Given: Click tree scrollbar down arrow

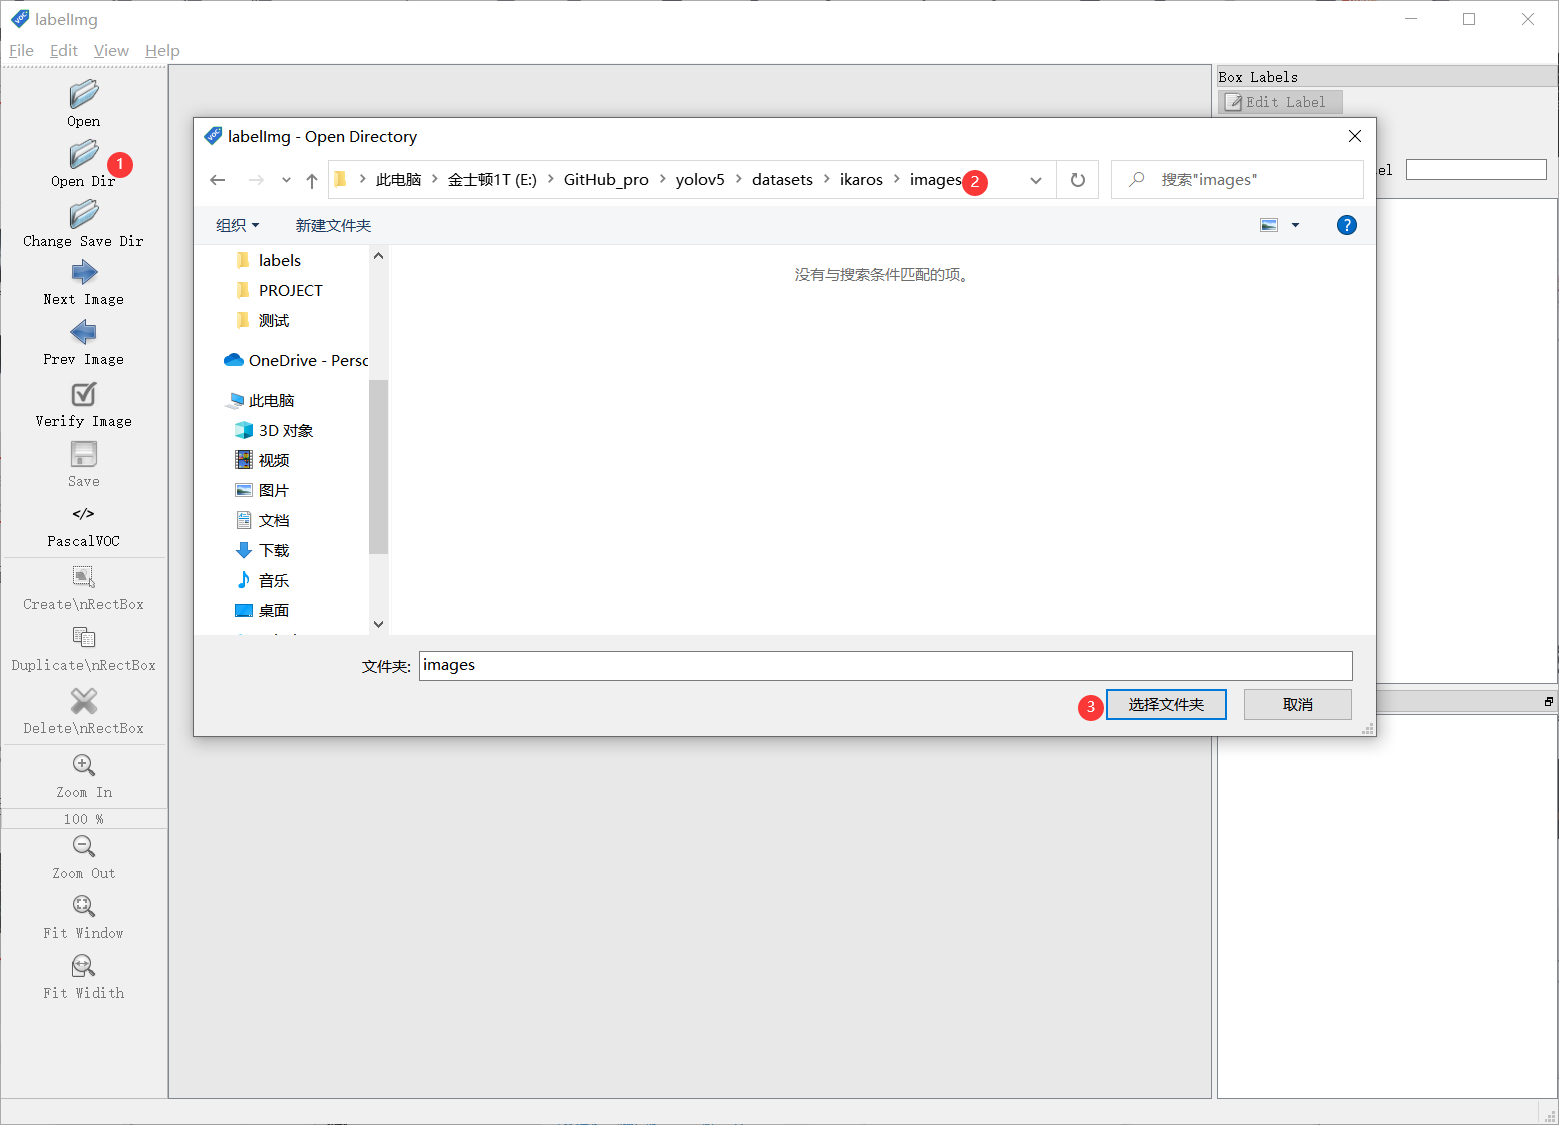Looking at the screenshot, I should 378,624.
